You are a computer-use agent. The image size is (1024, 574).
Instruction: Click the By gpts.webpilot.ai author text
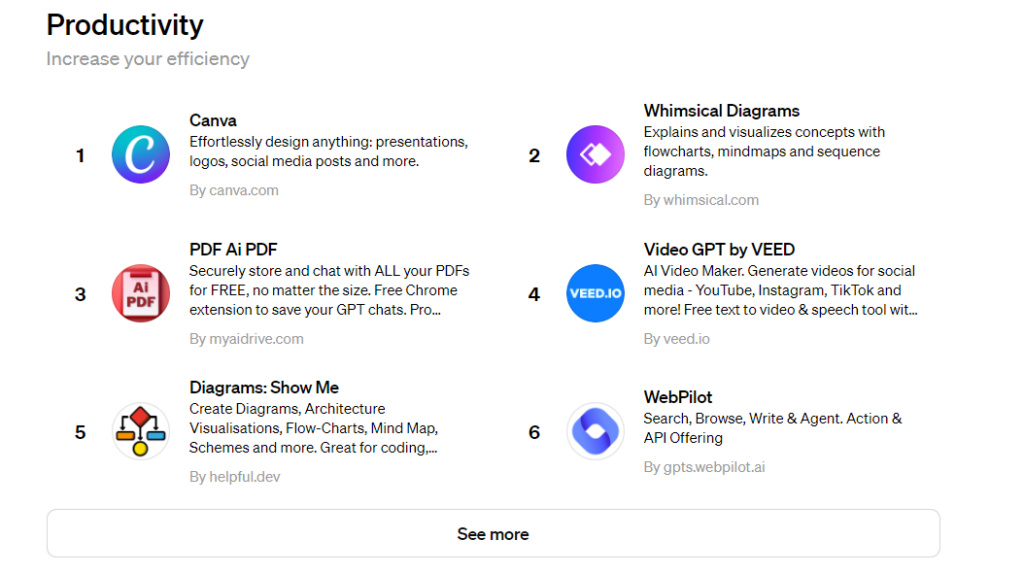pos(704,467)
